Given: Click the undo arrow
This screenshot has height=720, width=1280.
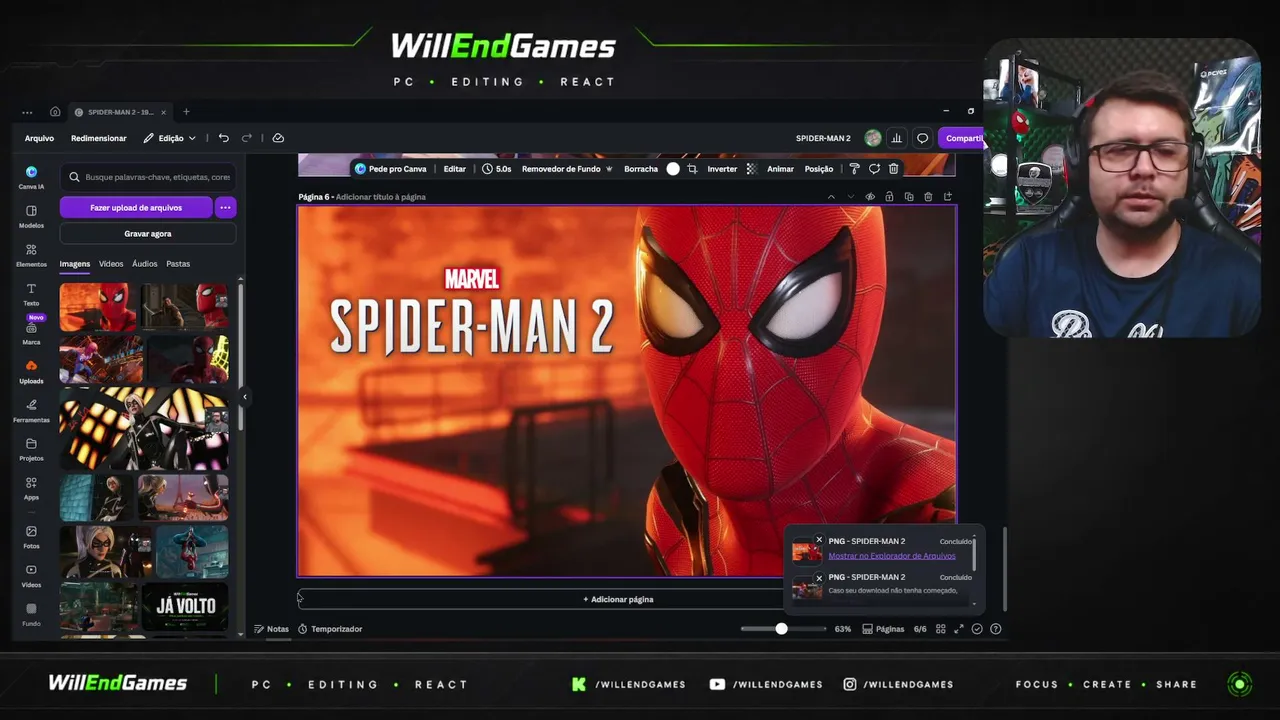Looking at the screenshot, I should tap(224, 138).
